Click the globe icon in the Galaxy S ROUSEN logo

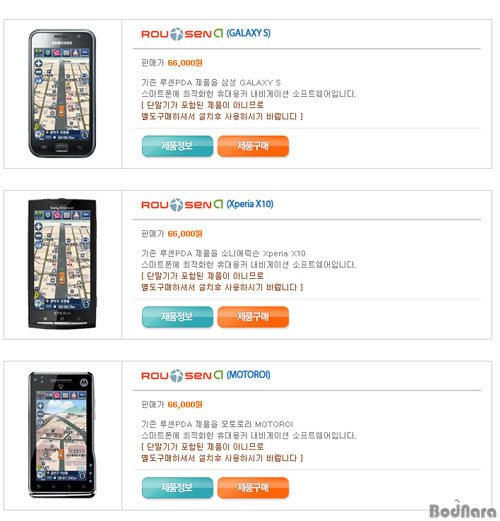click(x=177, y=34)
